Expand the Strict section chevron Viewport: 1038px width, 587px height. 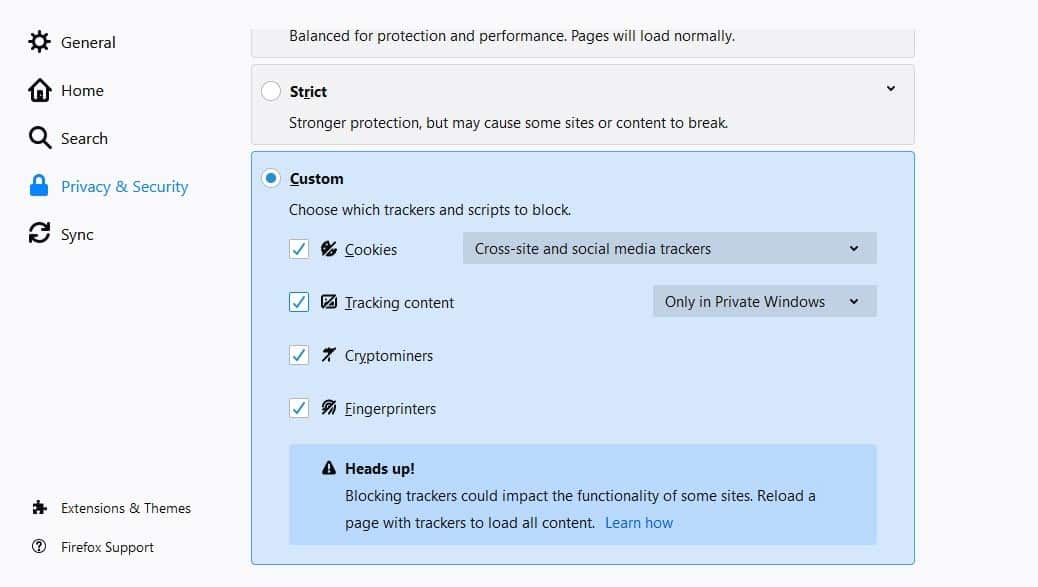(891, 88)
